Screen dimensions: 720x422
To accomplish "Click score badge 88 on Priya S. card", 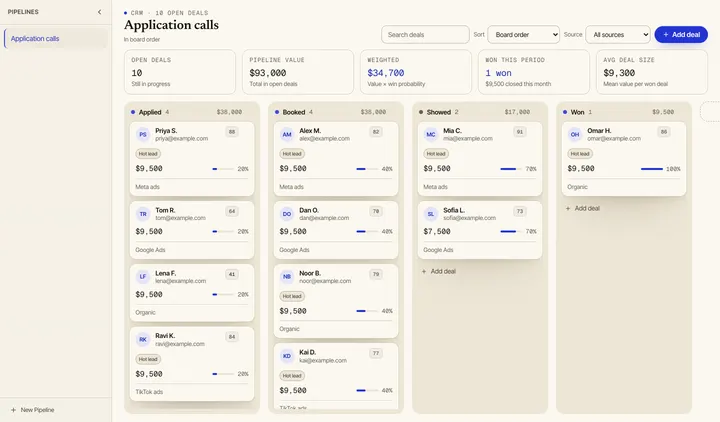I will pos(232,132).
